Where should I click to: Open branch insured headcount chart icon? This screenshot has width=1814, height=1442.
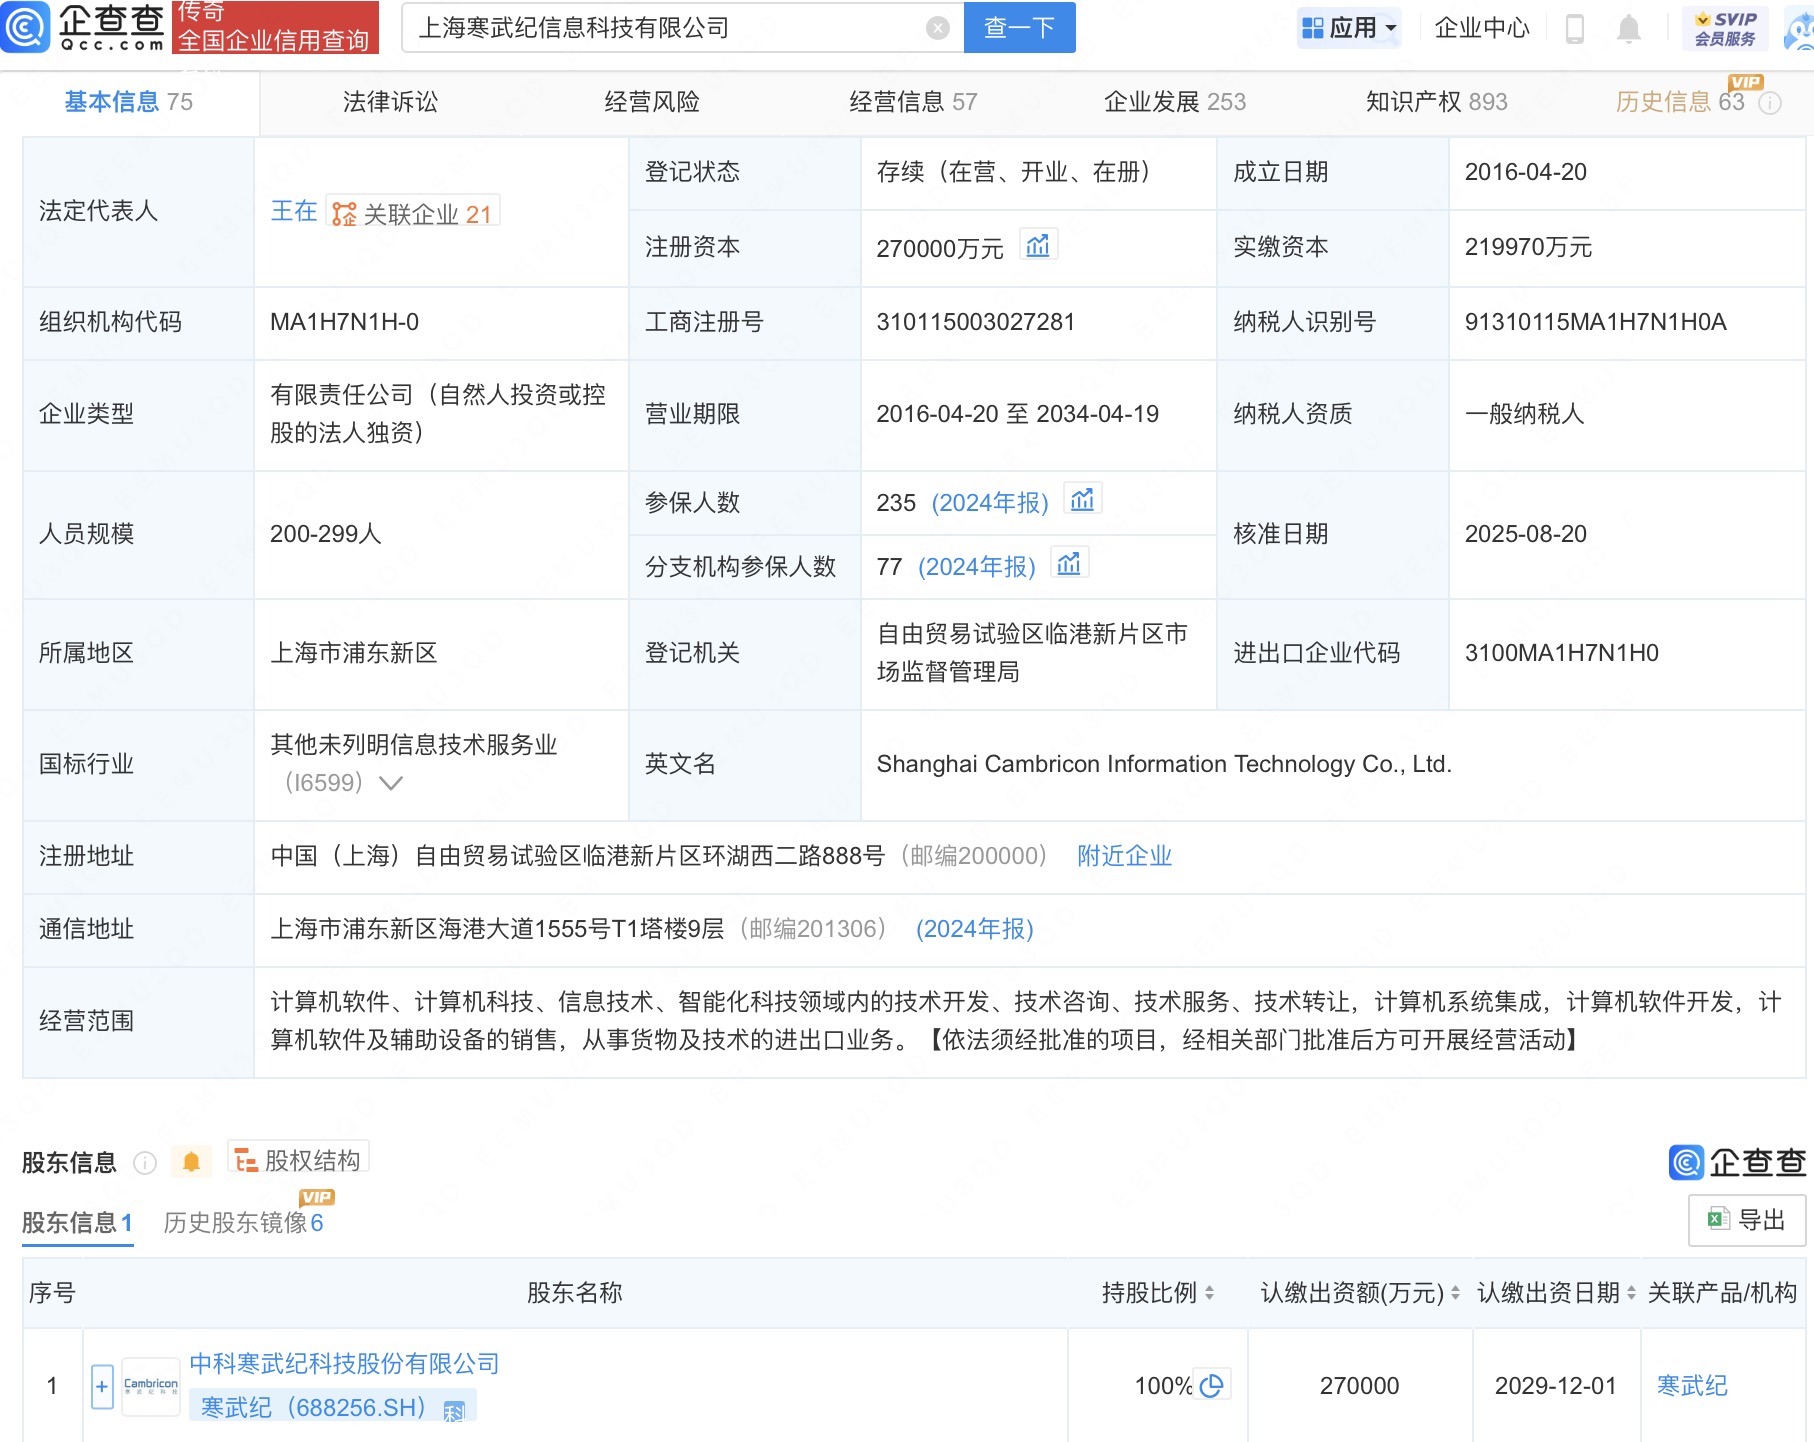tap(1069, 564)
